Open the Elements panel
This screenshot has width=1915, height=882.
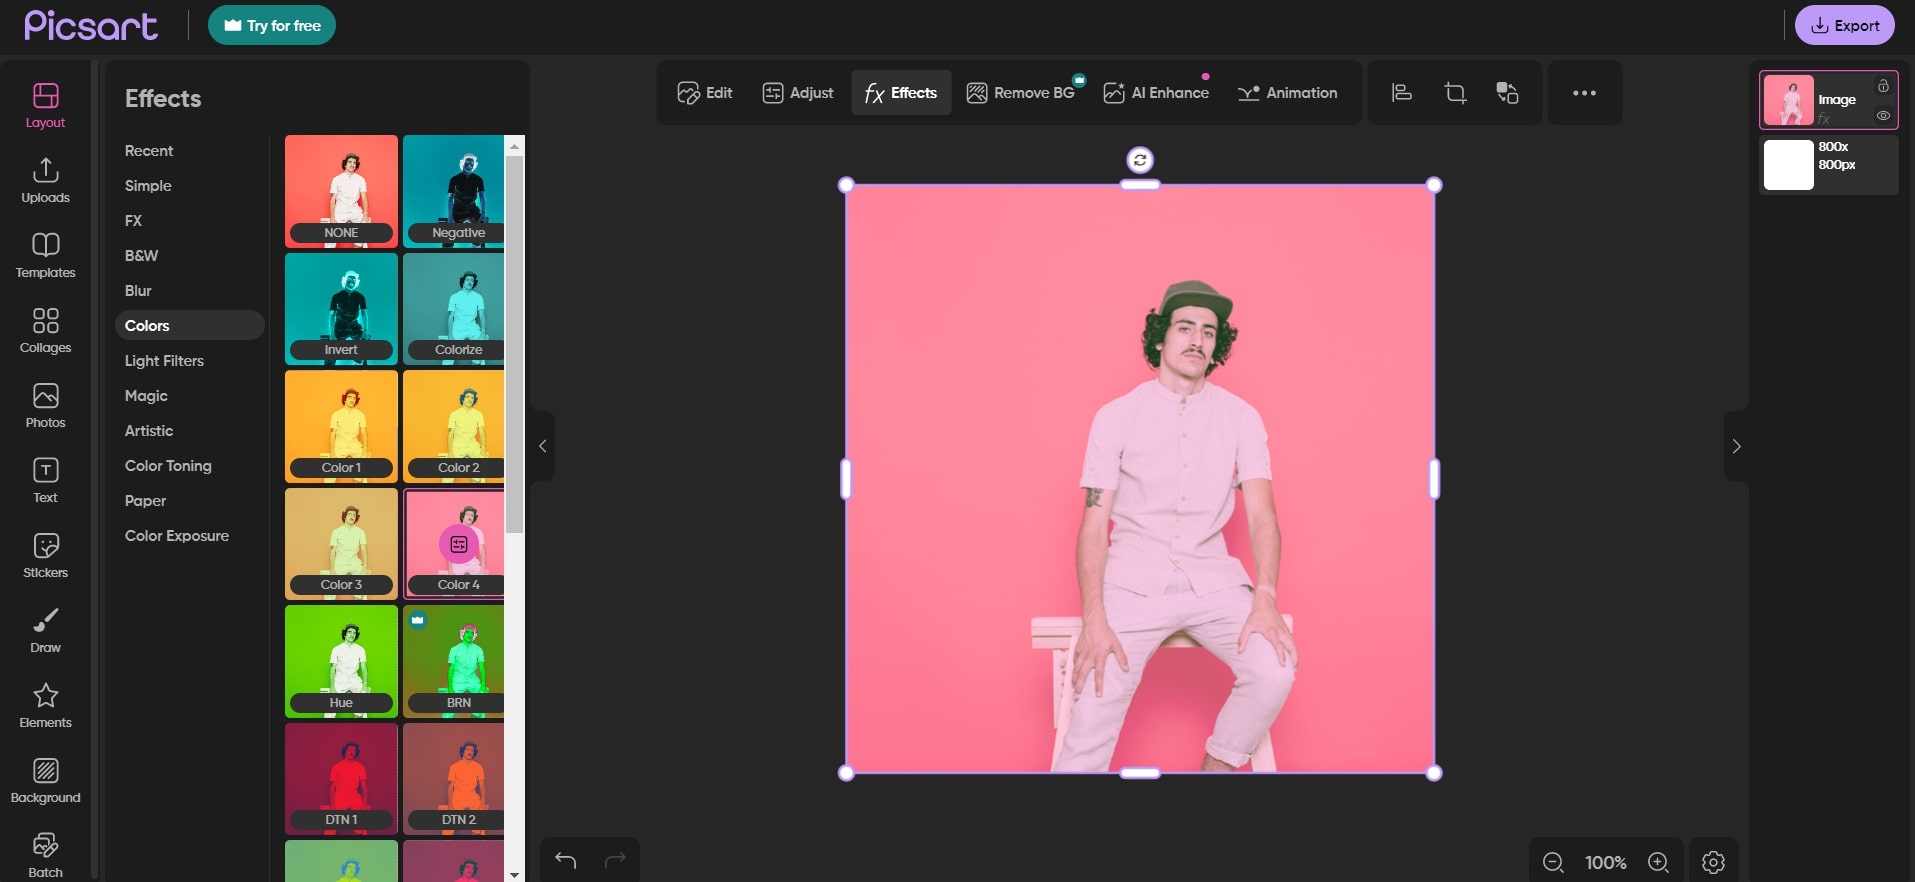(45, 705)
